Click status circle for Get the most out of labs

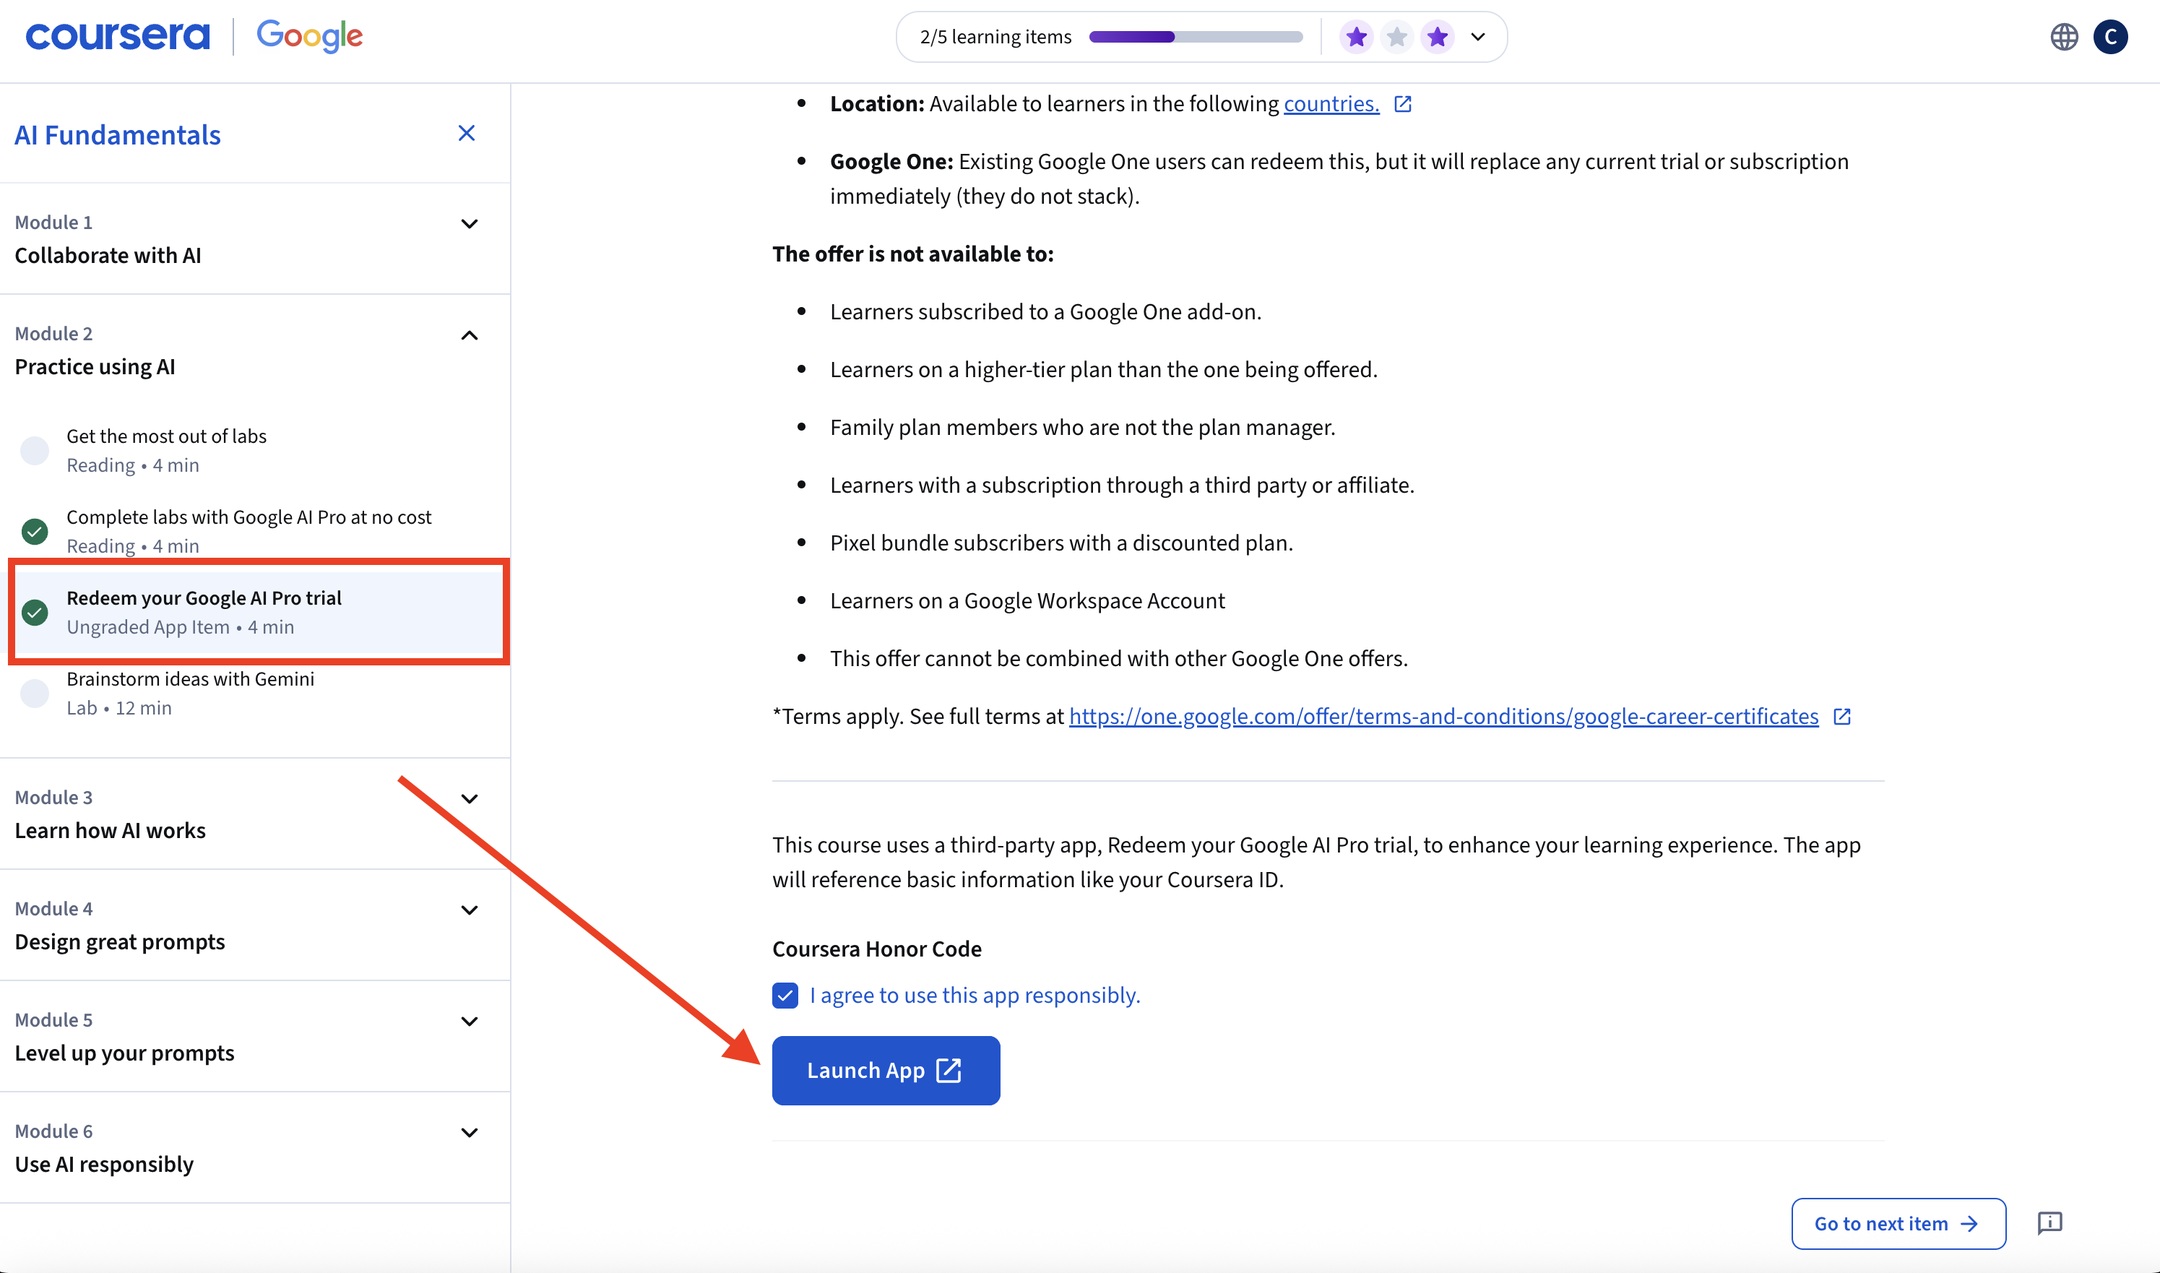(x=35, y=450)
